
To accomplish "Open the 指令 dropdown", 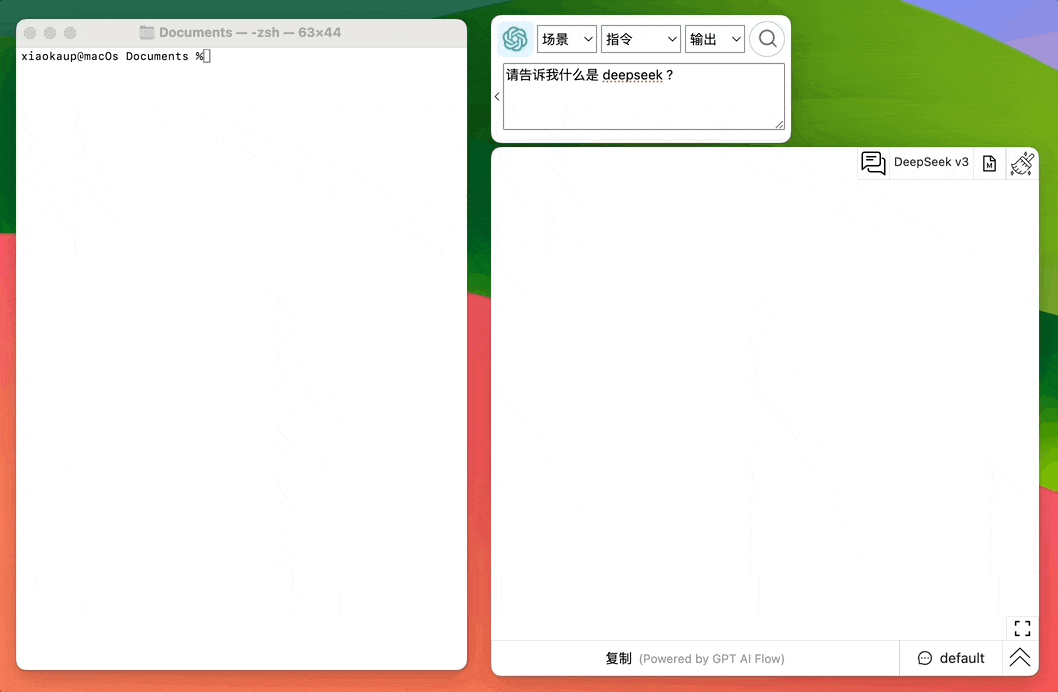I will coord(640,39).
